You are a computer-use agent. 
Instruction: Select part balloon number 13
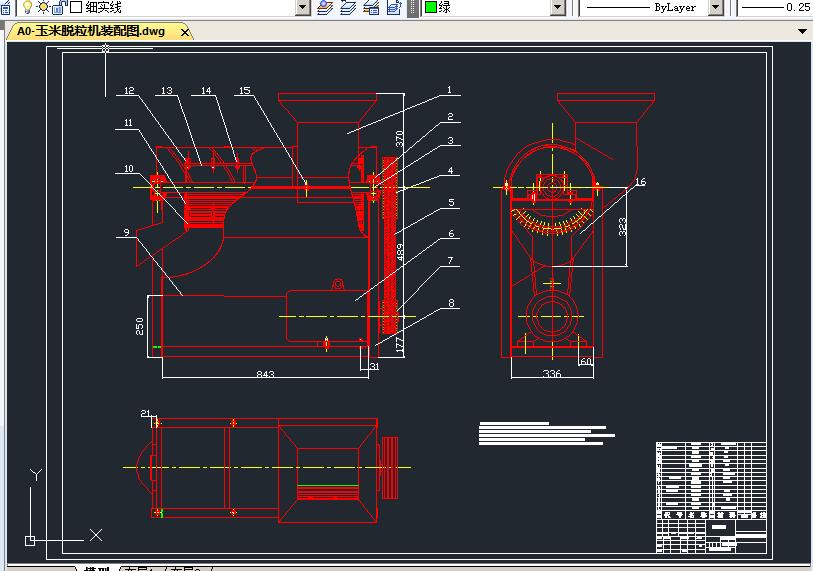166,90
